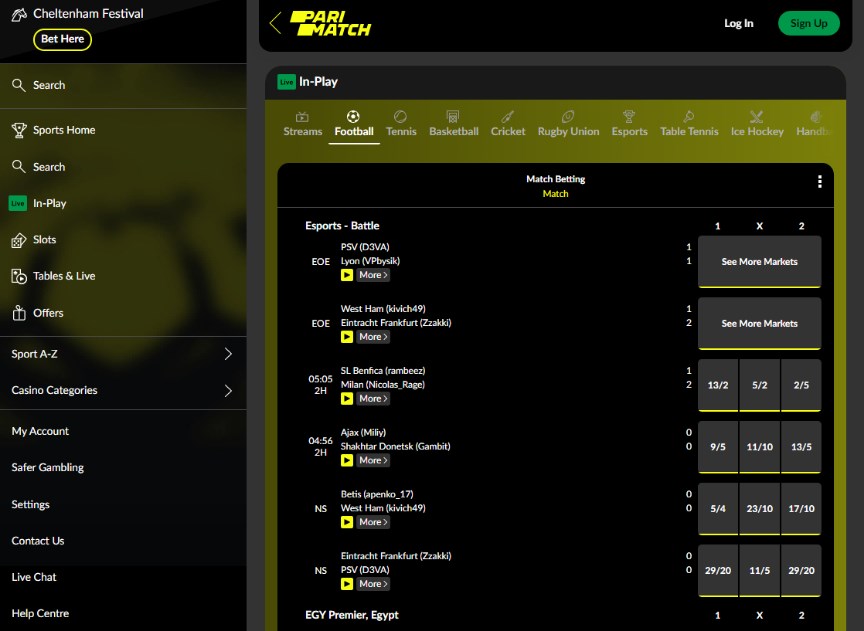Select the Football tab
Image resolution: width=864 pixels, height=631 pixels.
tap(354, 124)
